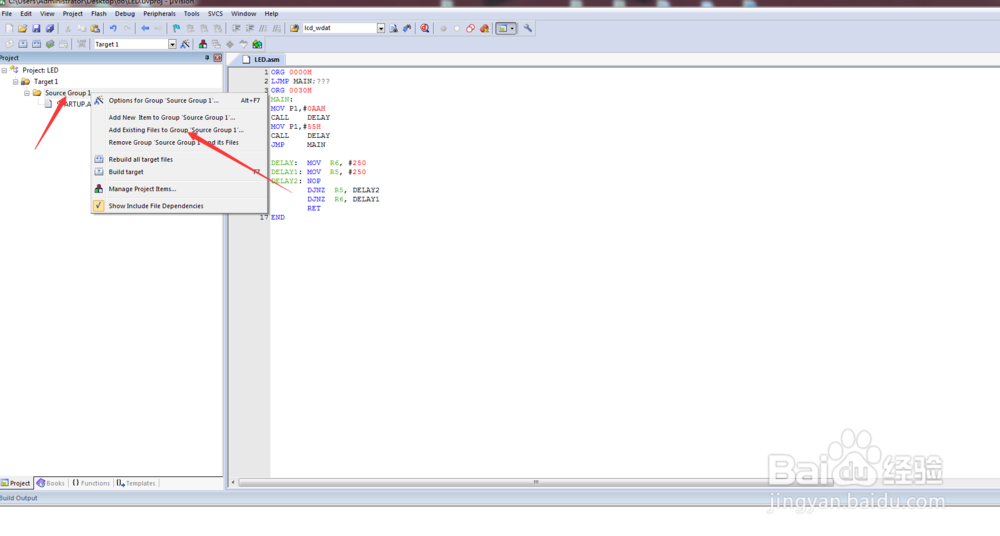Image resolution: width=1000 pixels, height=536 pixels.
Task: Open Manage Project Items colored blocks icon
Action: click(203, 44)
